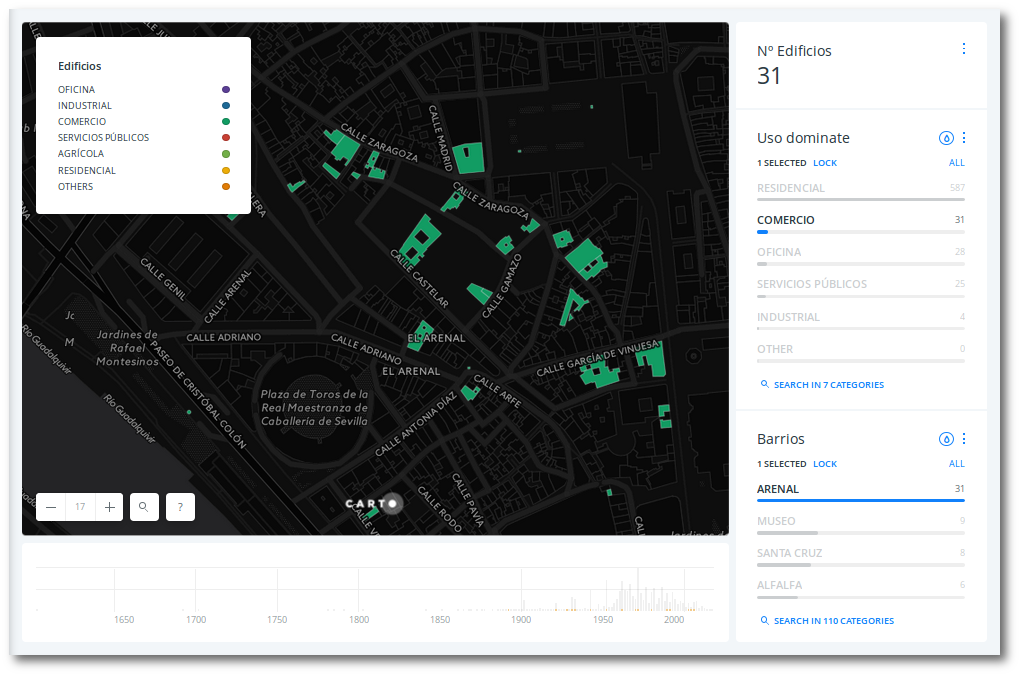Viewport: 1021px width, 676px height.
Task: Zoom in the map with plus button
Action: 110,507
